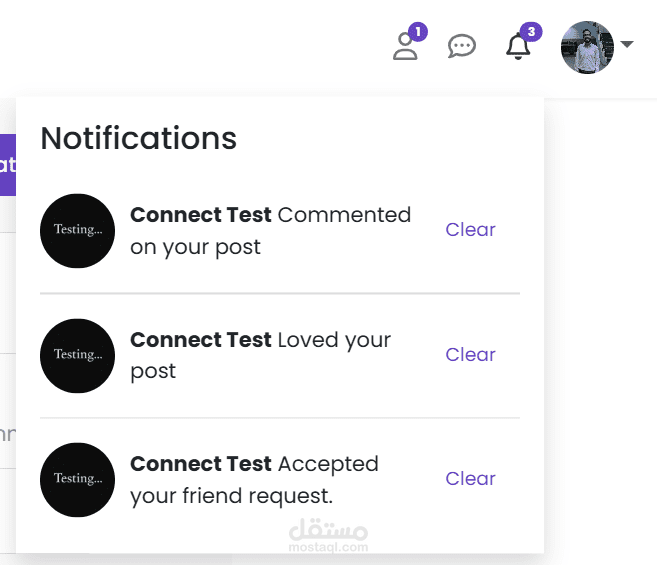Click the purple button behind the panel
657x565 pixels.
(x=8, y=165)
